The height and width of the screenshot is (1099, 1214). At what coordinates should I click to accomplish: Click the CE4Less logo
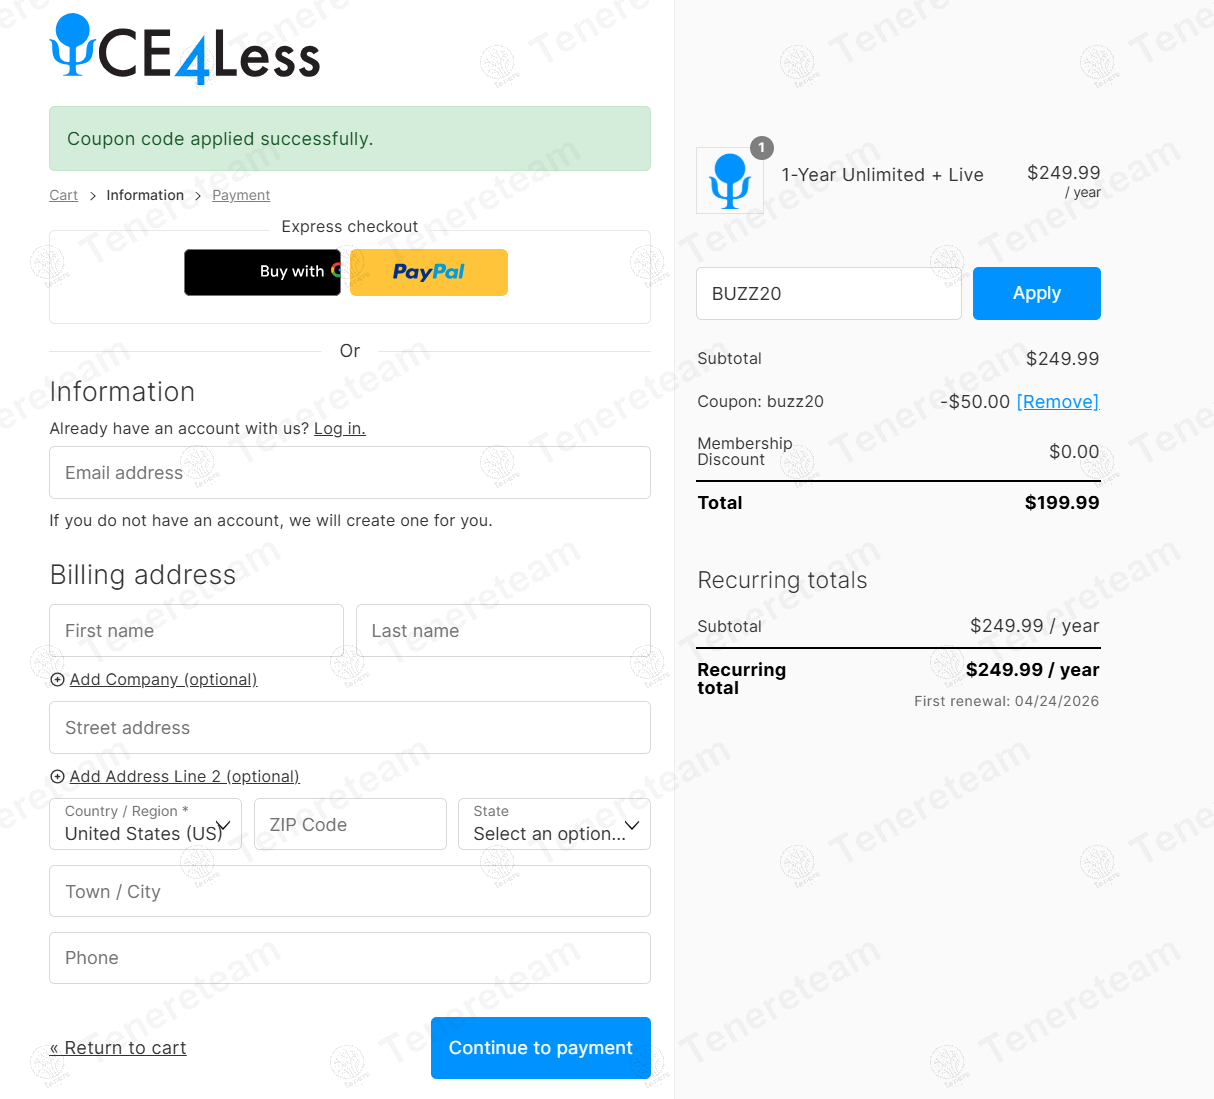pyautogui.click(x=185, y=50)
